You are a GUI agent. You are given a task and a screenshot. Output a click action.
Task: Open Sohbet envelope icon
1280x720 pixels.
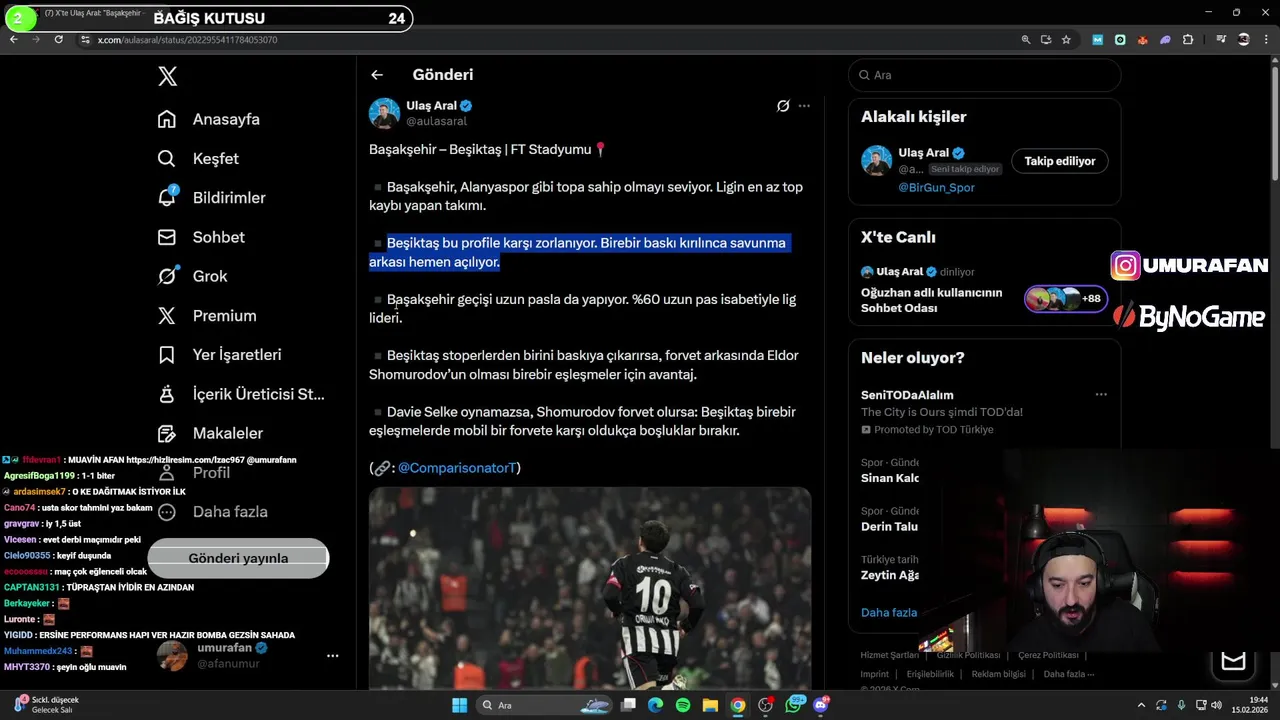(167, 237)
